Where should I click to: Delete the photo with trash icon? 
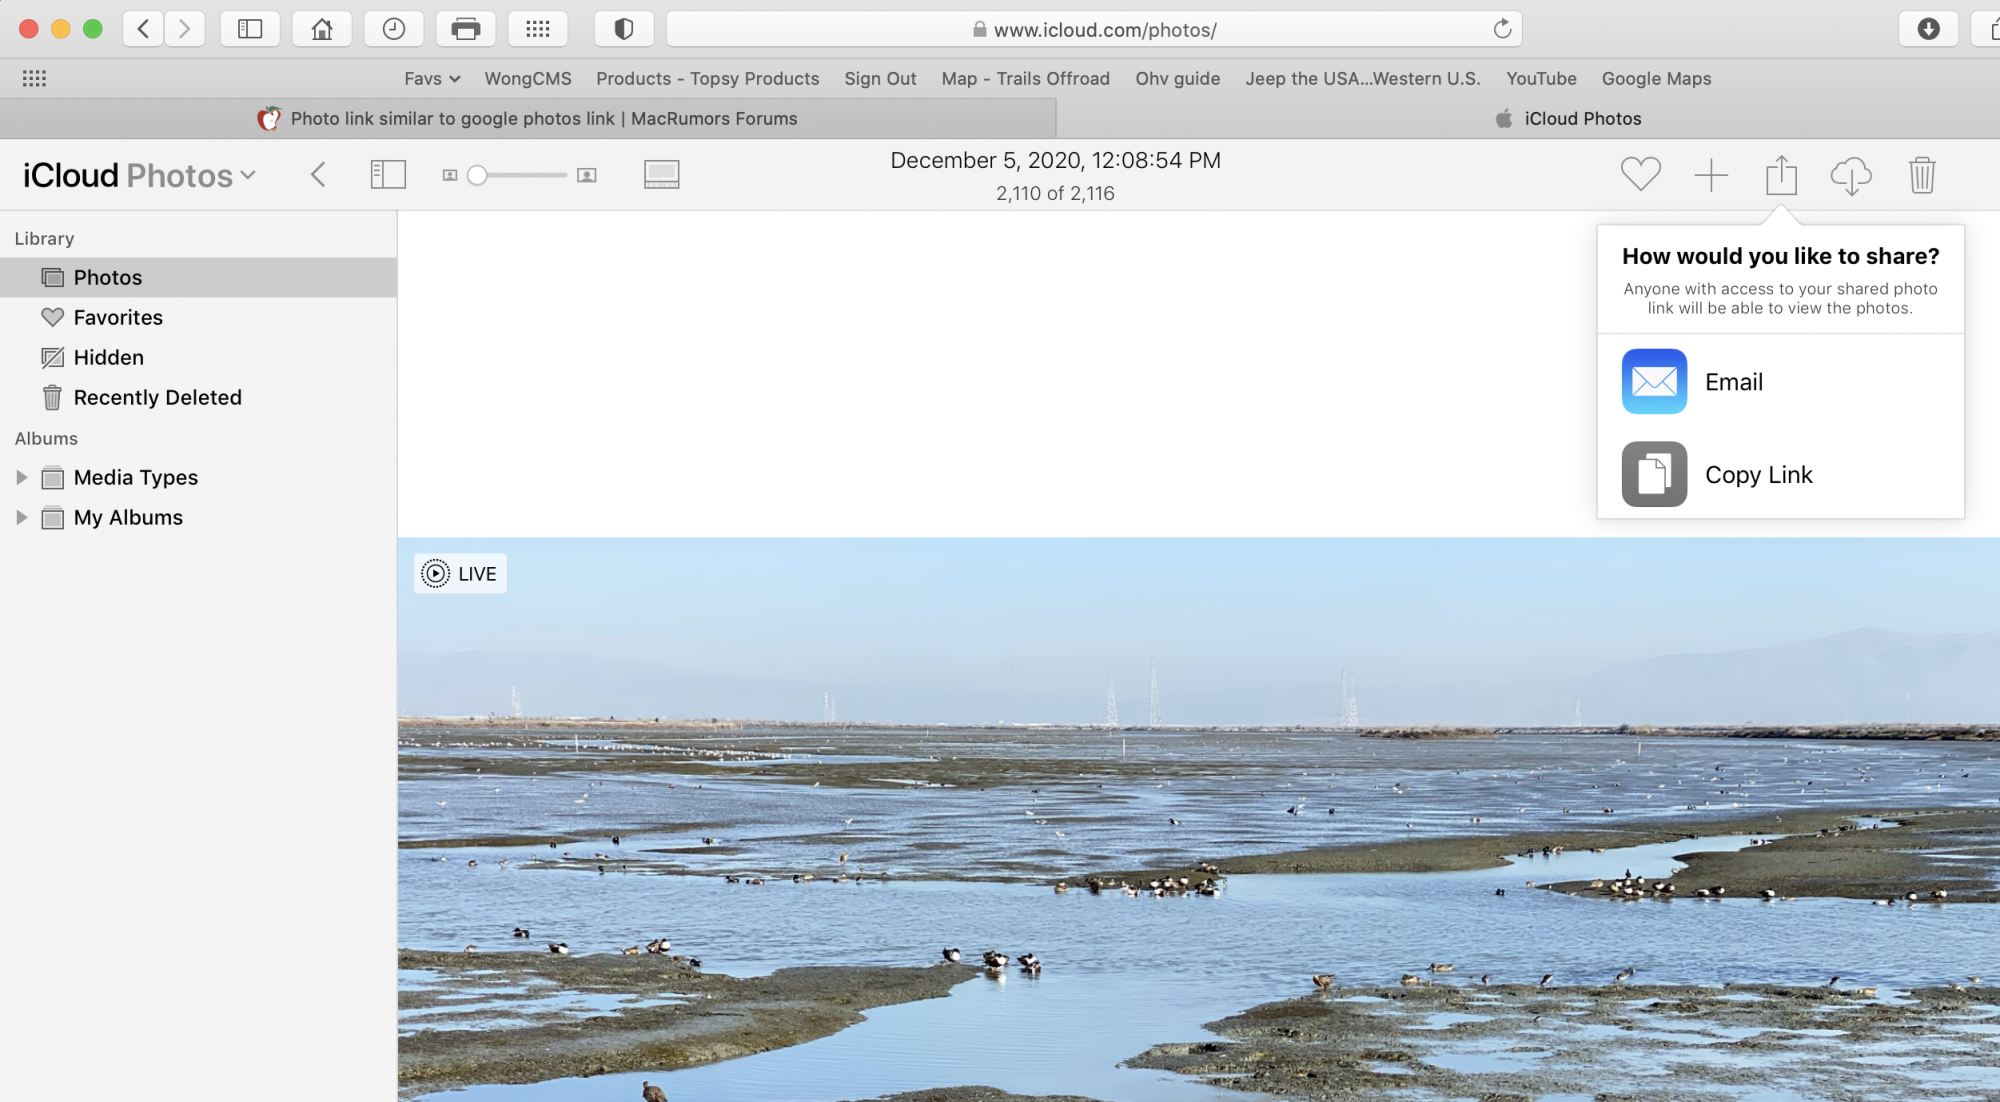pyautogui.click(x=1922, y=175)
